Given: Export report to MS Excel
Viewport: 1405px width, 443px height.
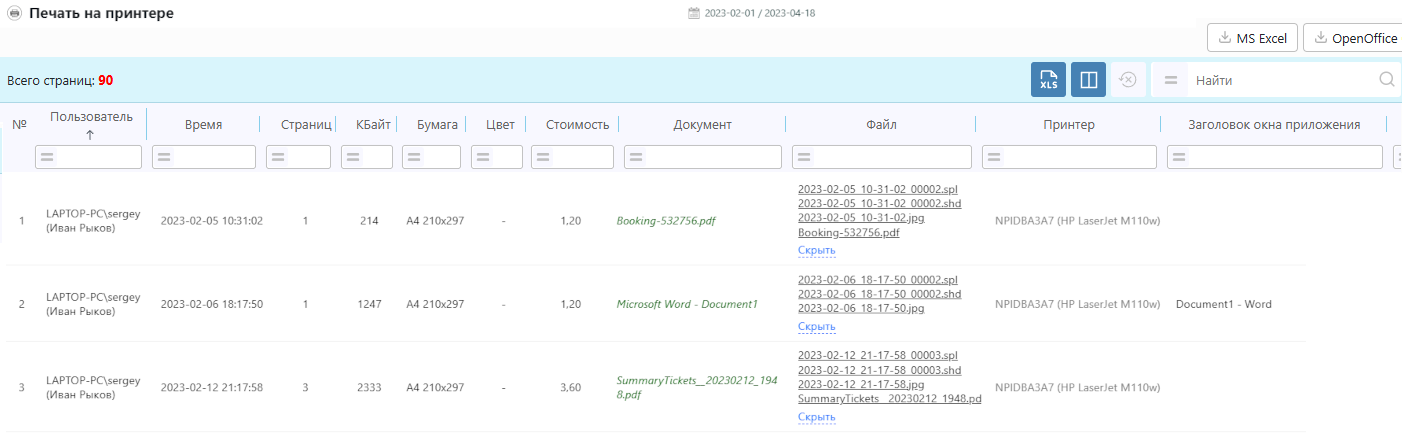Looking at the screenshot, I should tap(1253, 38).
